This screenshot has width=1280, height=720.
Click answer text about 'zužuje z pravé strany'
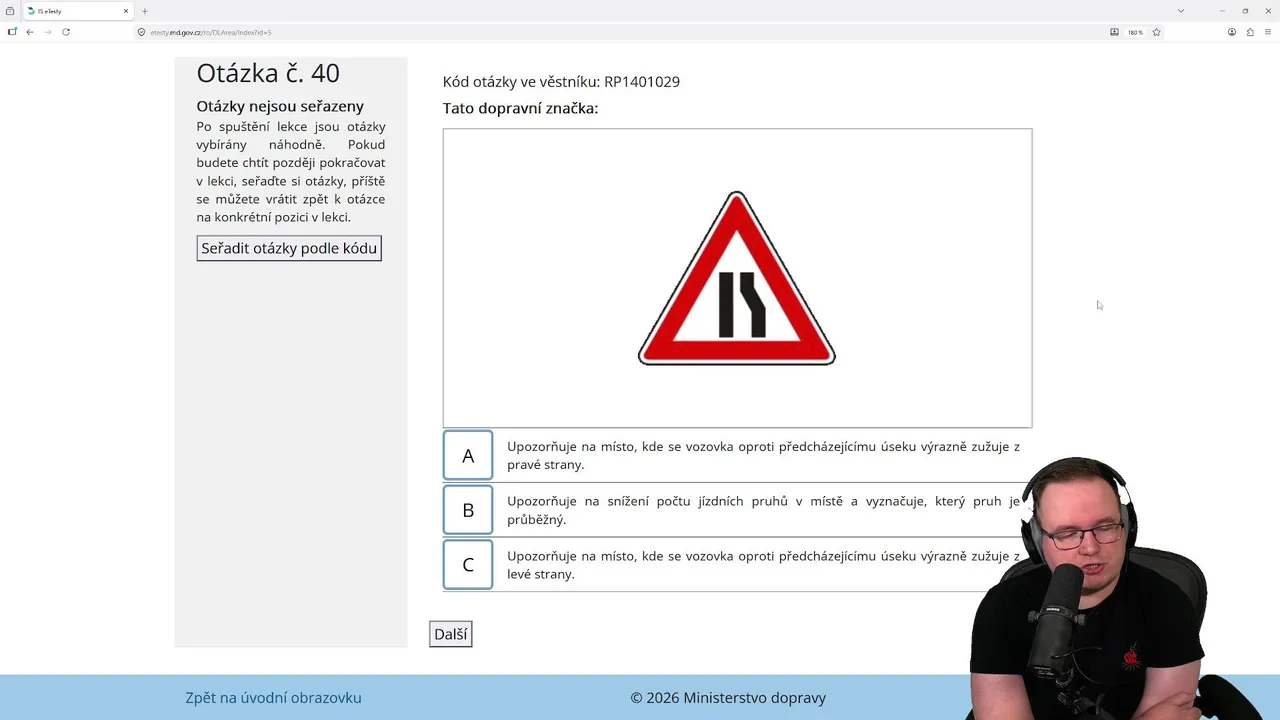[x=763, y=456]
